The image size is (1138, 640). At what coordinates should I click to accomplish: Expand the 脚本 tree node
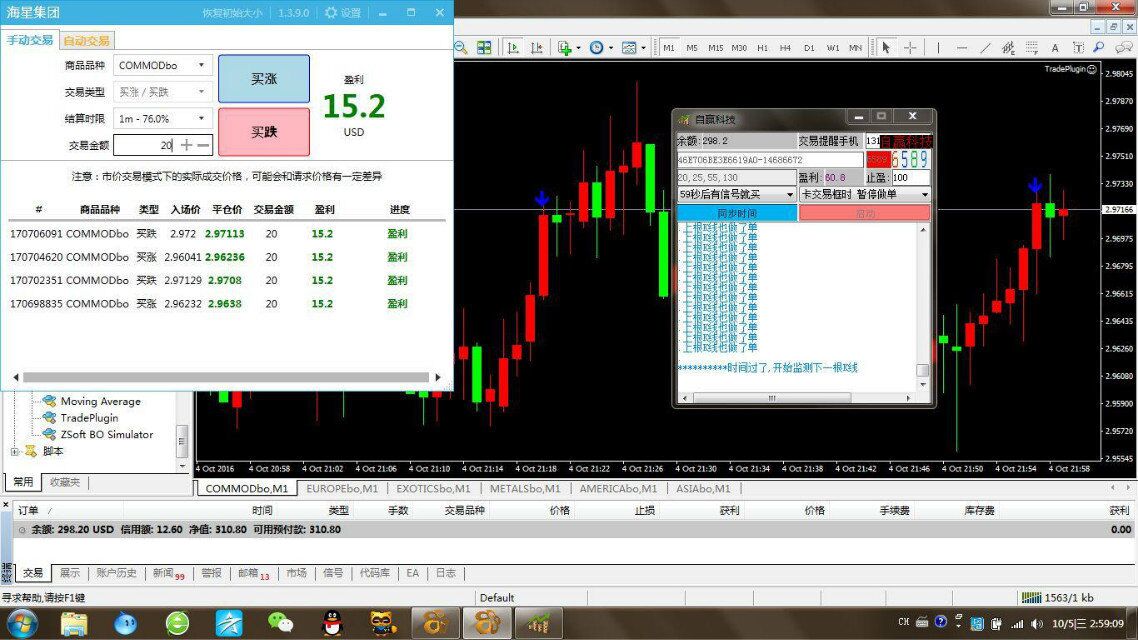(x=15, y=451)
